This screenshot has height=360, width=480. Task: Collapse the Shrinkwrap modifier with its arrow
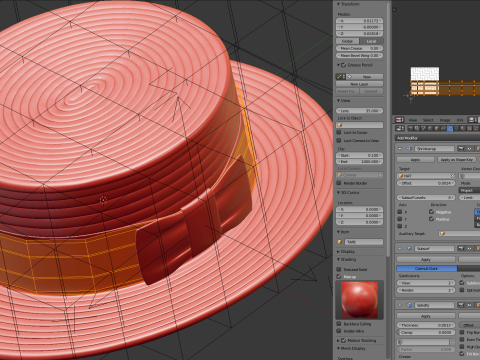400,148
